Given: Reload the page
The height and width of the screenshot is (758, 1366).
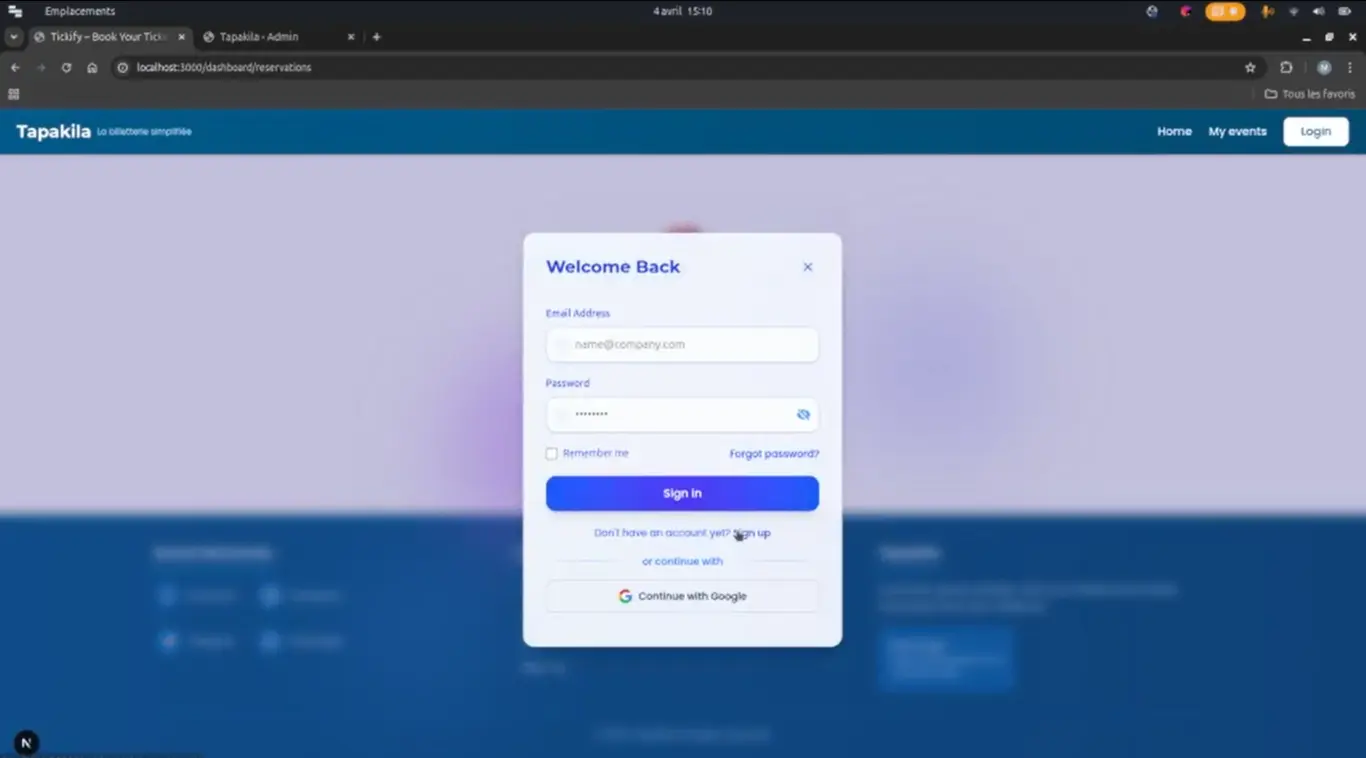Looking at the screenshot, I should 66,68.
